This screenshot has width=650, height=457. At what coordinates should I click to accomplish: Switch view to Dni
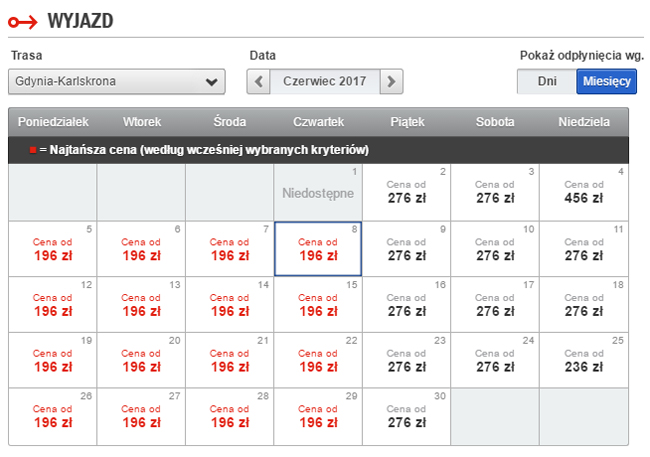(x=547, y=81)
